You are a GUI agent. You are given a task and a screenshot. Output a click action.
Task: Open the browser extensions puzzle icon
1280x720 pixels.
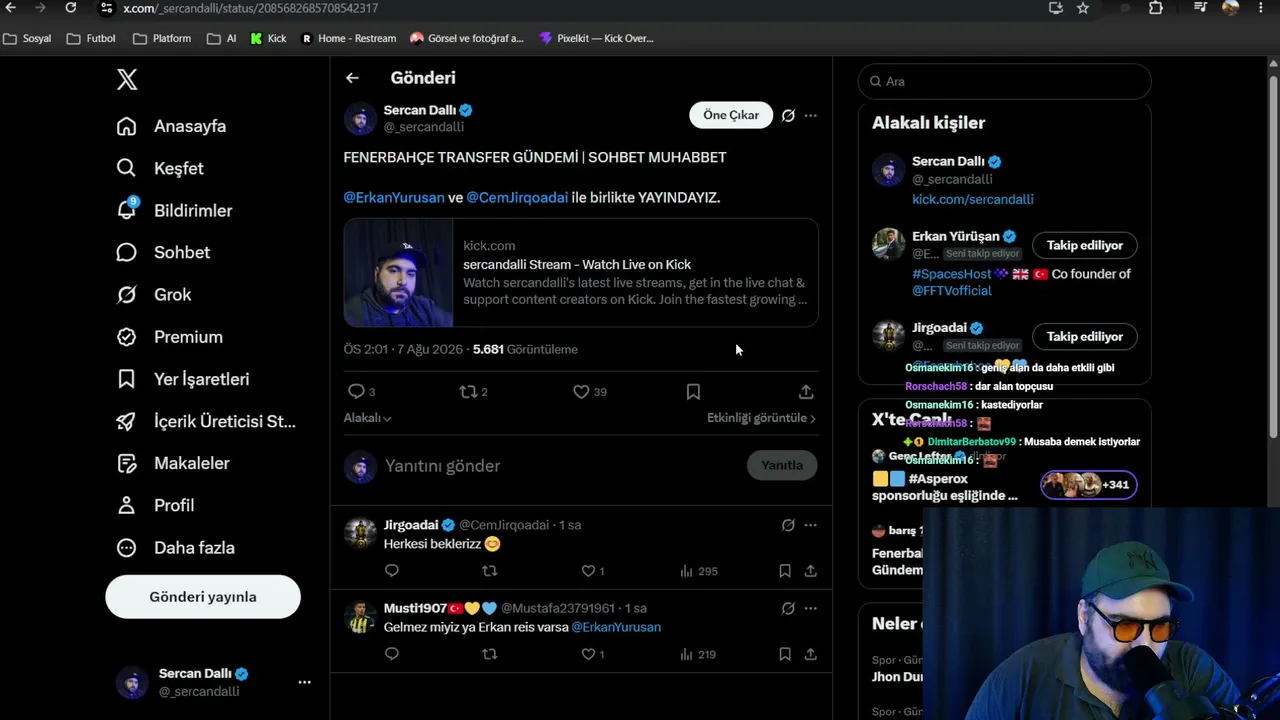[x=1156, y=8]
